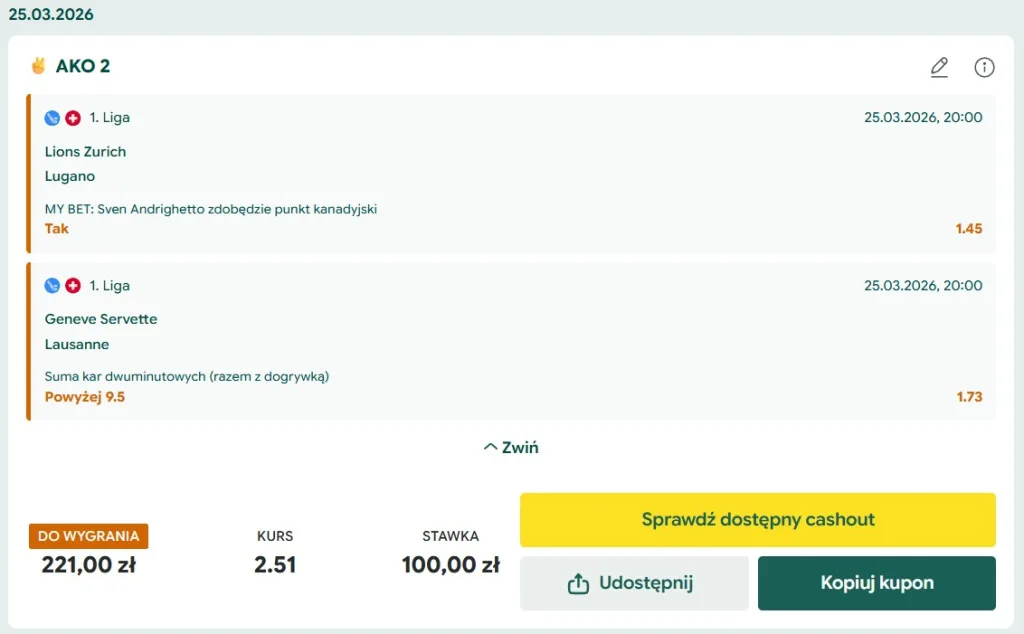
Task: Click the STAWKA 100,00 zł amount
Action: coord(450,565)
